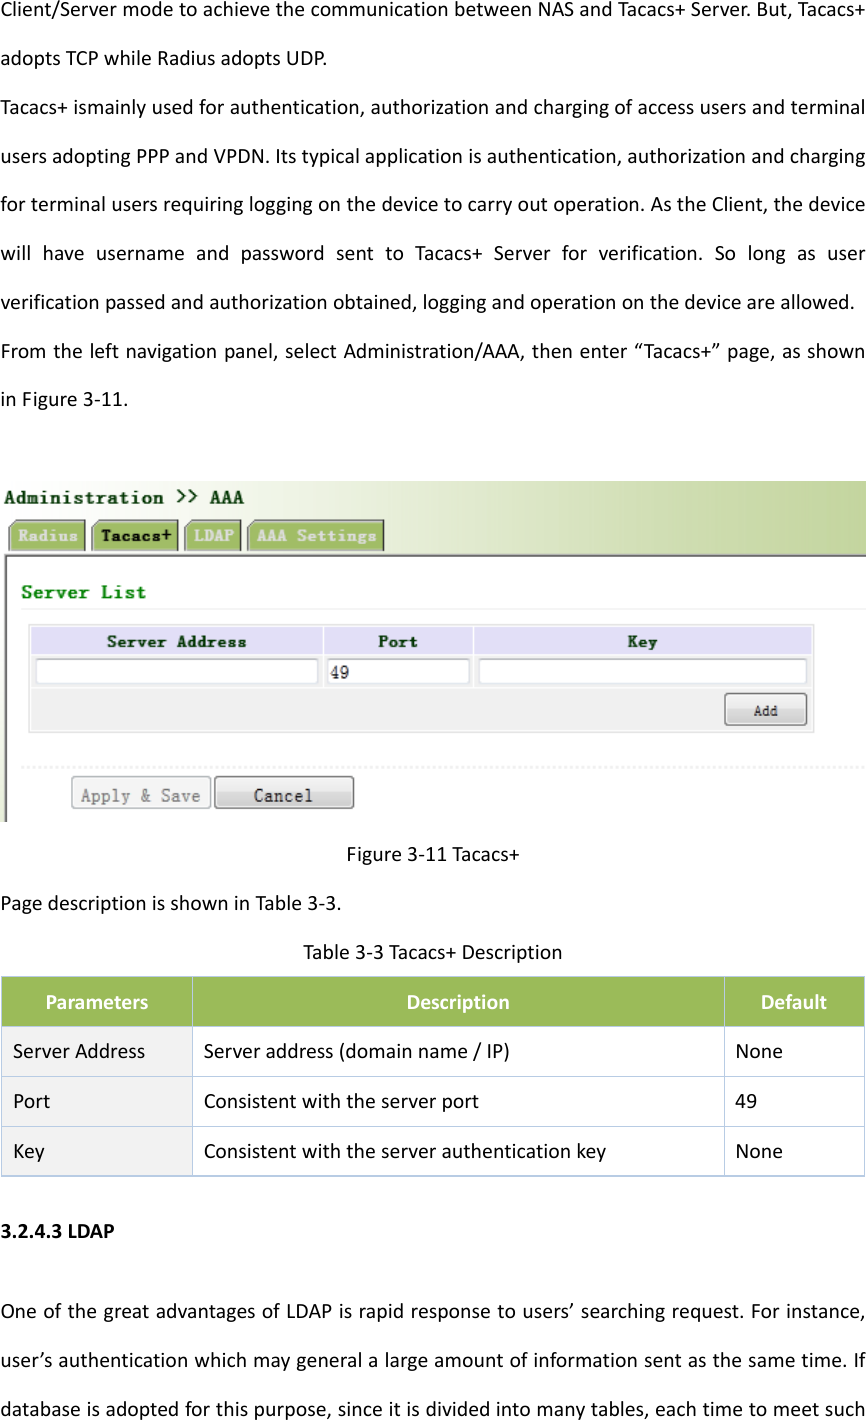Click the Table 3-3 Tacacs+ Description caption
This screenshot has width=866, height=1420.
pyautogui.click(x=433, y=952)
